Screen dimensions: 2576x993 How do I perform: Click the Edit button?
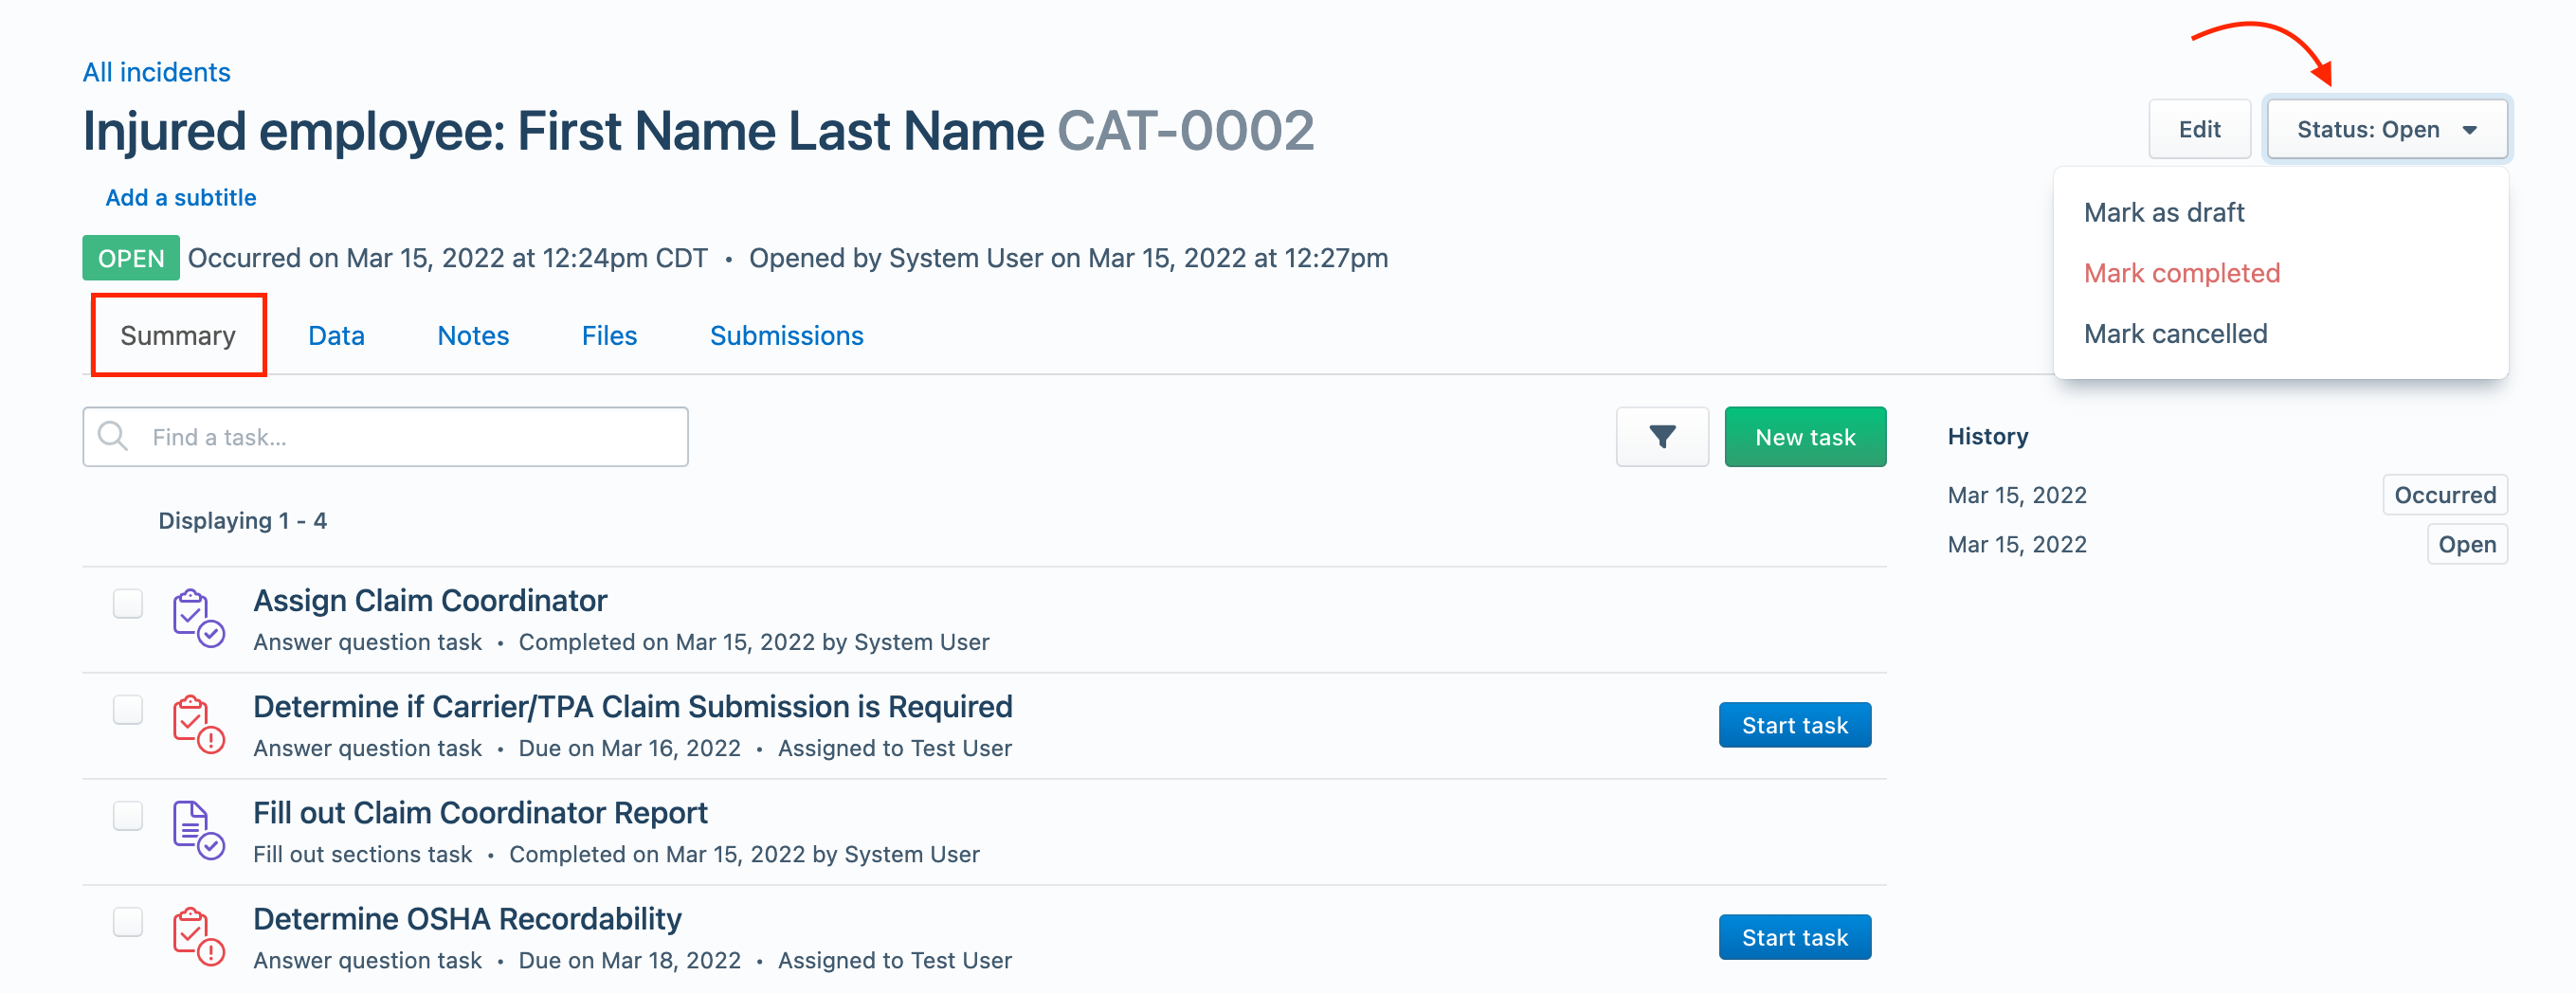pos(2199,129)
